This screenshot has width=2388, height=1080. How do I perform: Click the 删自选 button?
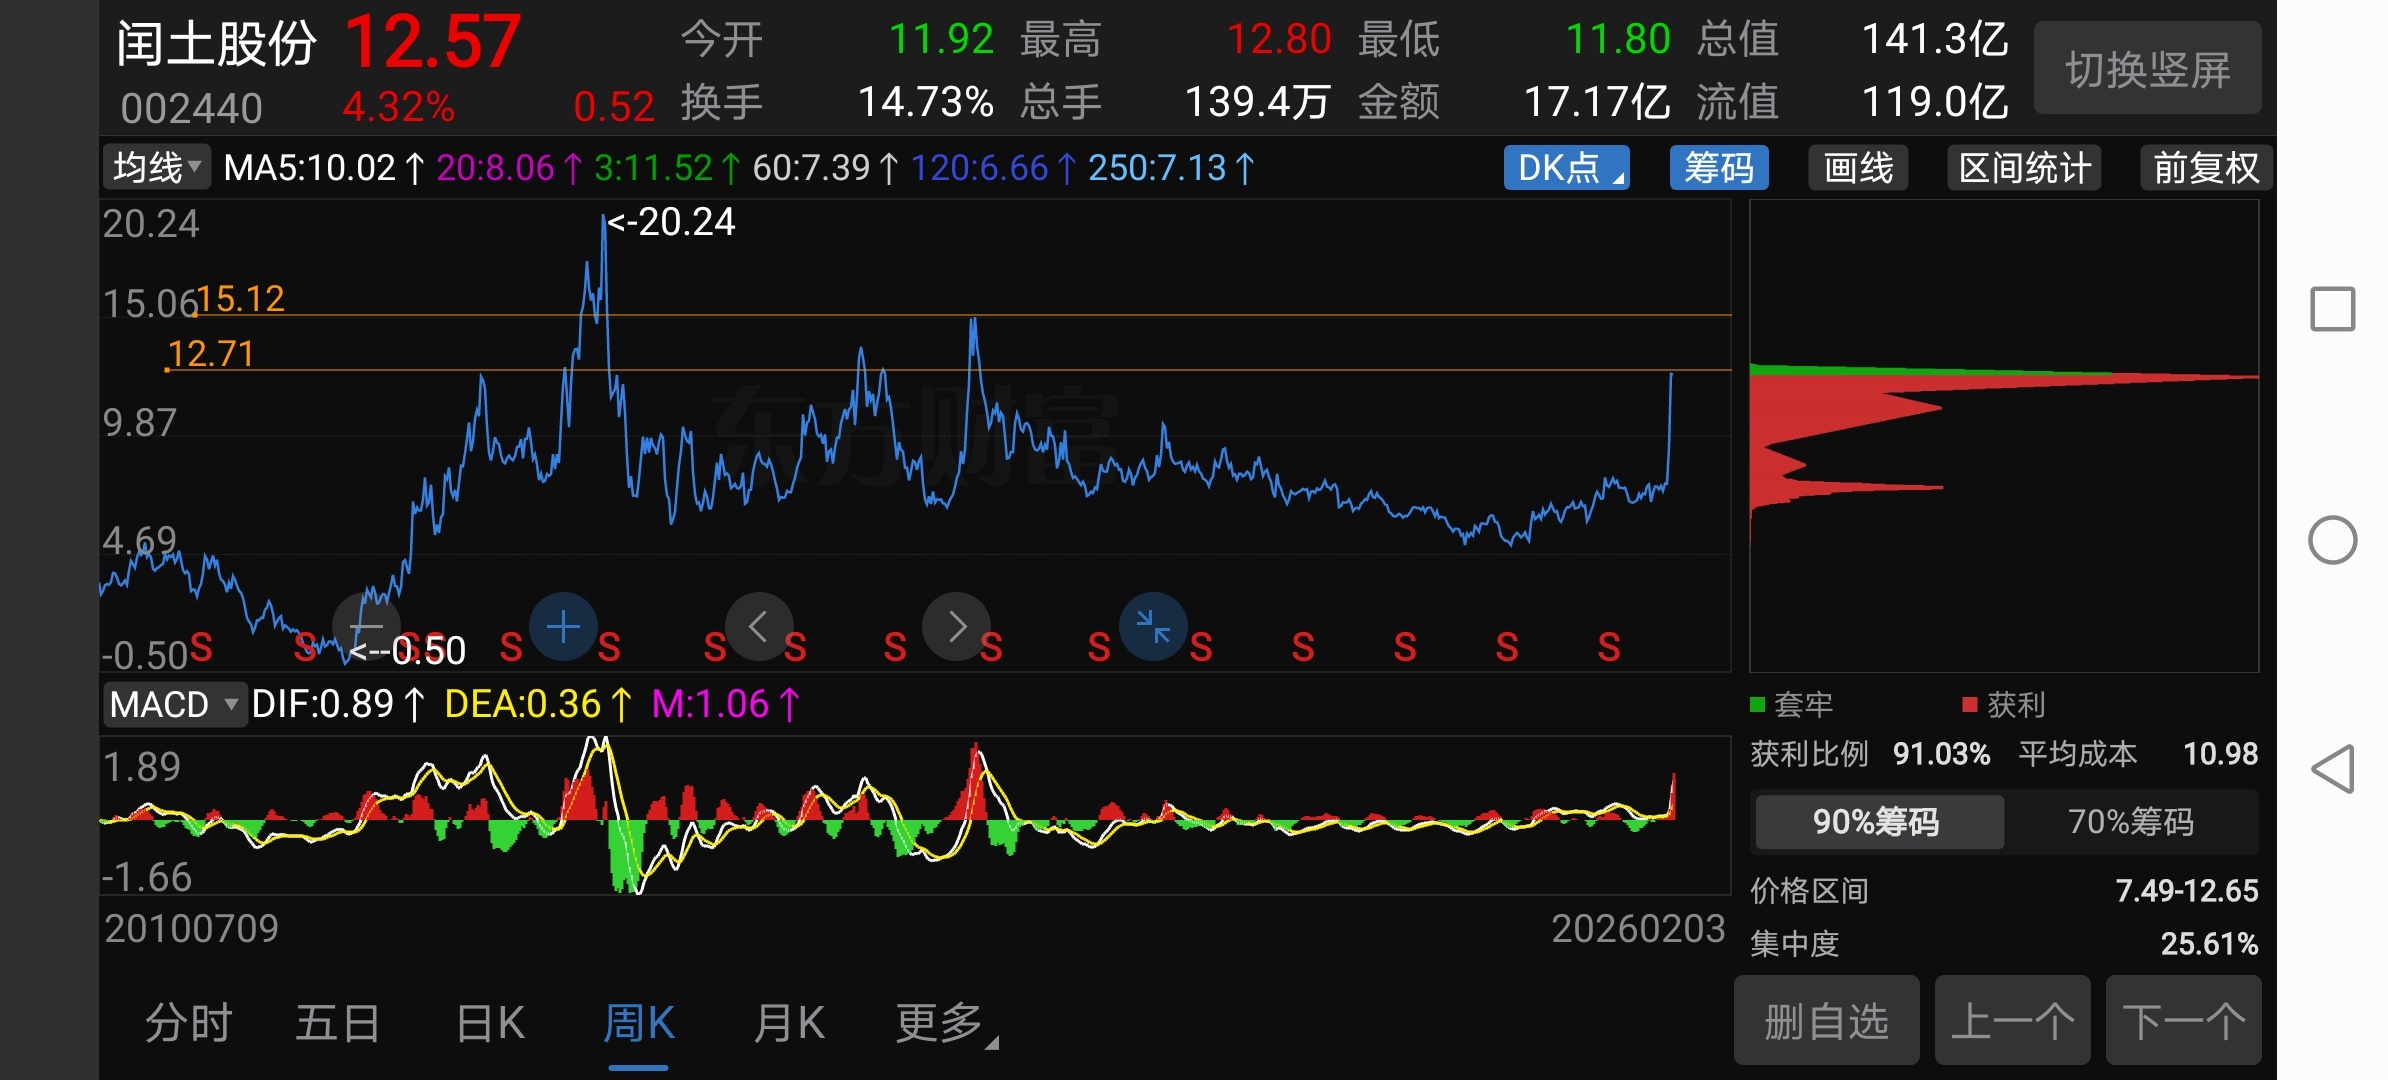1826,1021
